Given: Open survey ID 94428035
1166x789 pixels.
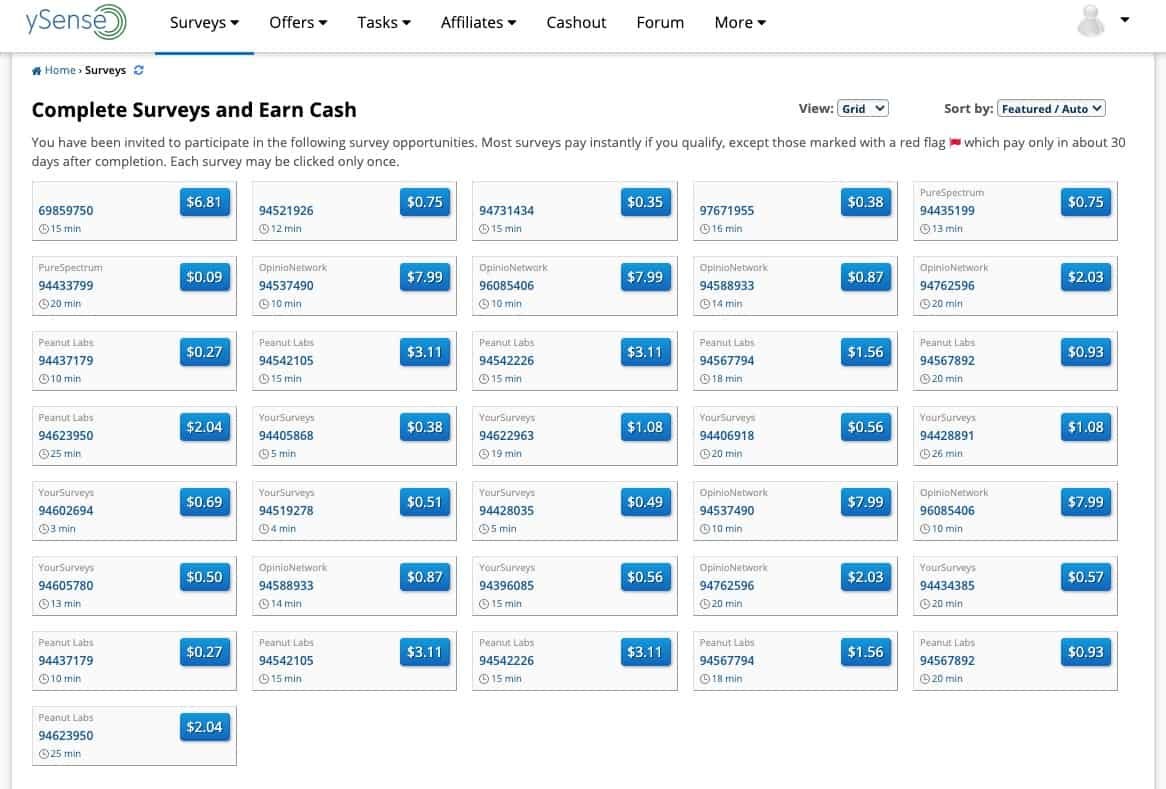Looking at the screenshot, I should 506,511.
